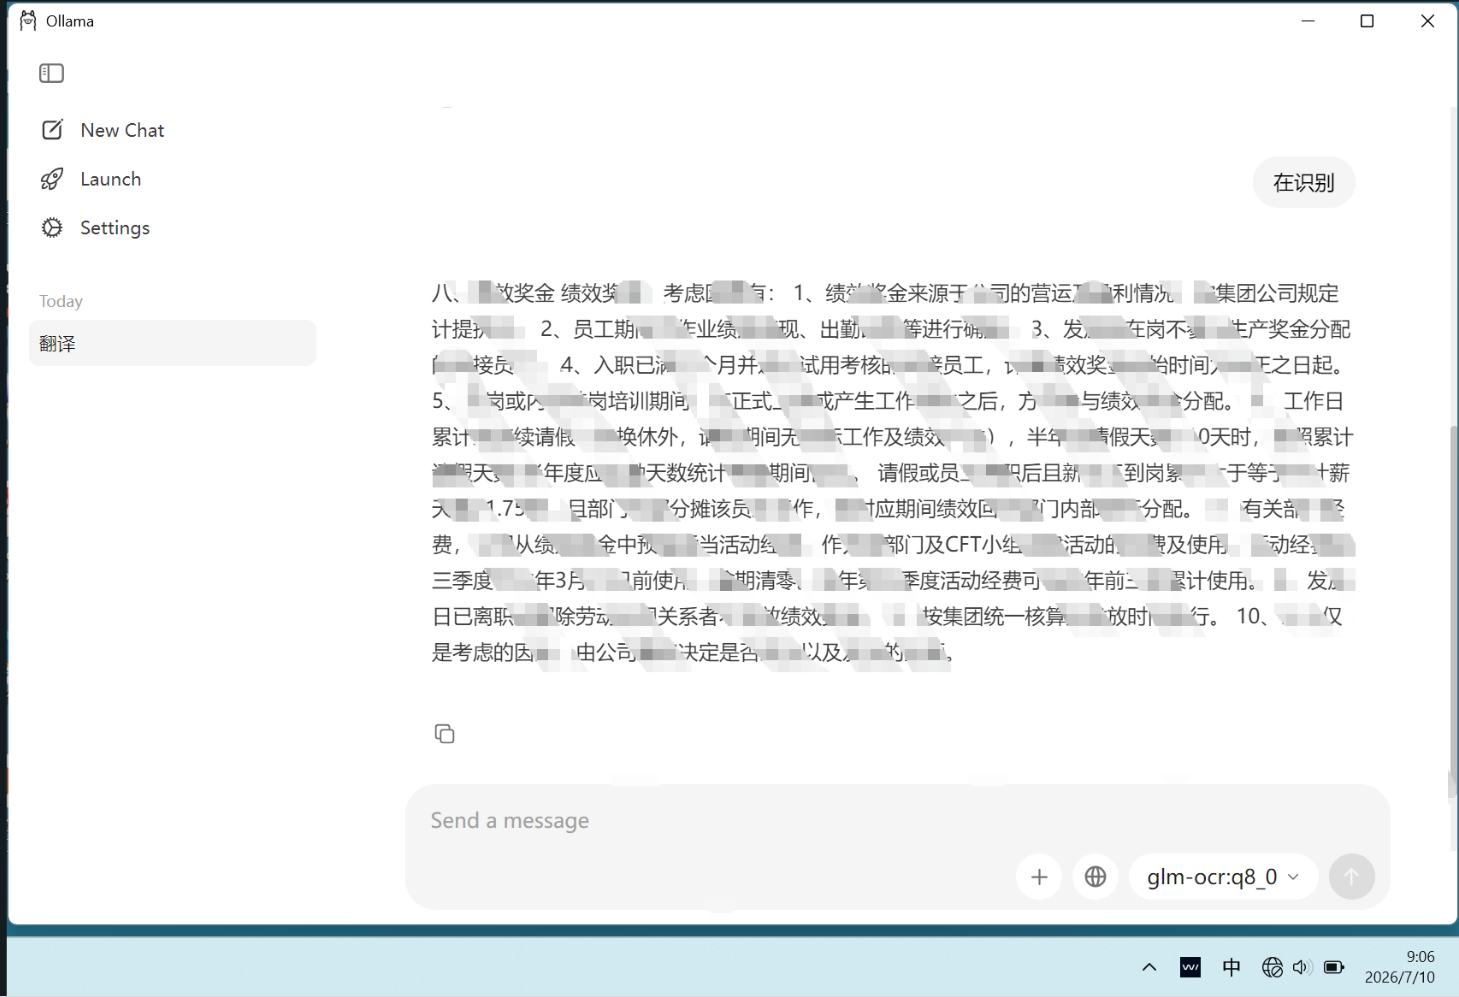This screenshot has height=997, width=1459.
Task: Click the 在识别 user message bubble
Action: pyautogui.click(x=1303, y=183)
